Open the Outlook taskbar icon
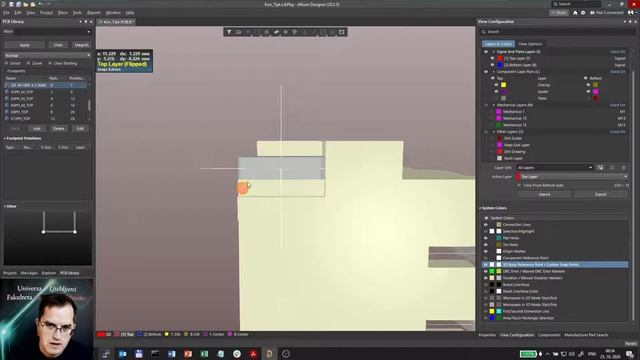 [122, 353]
